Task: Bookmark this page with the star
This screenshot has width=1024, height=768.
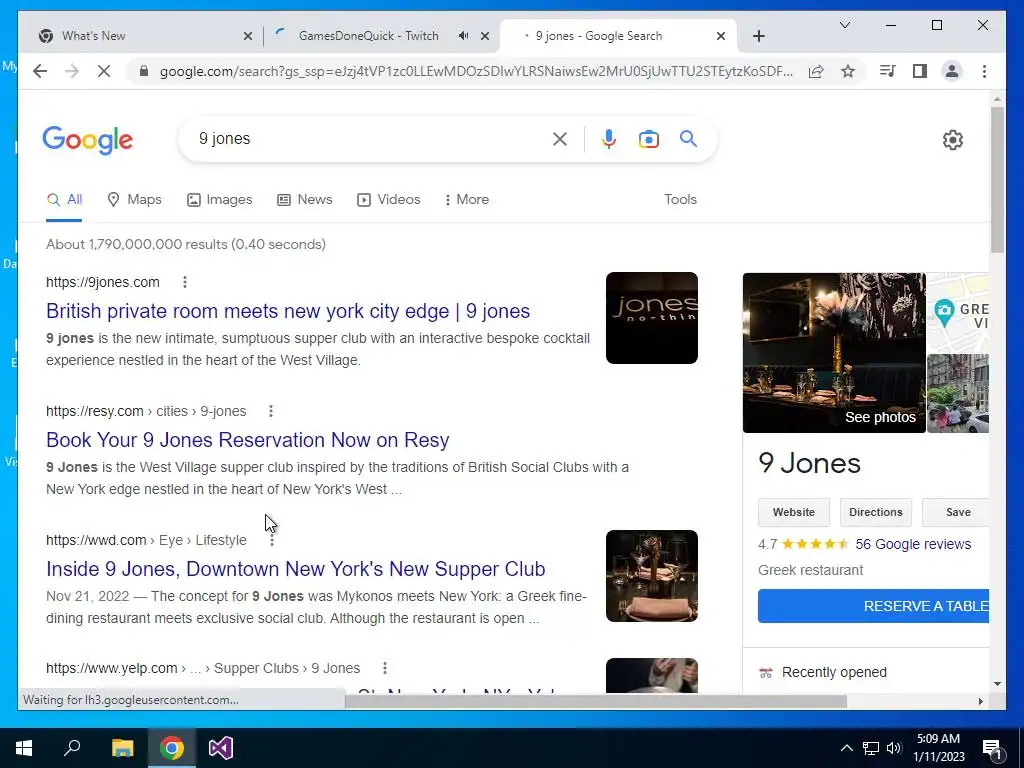Action: pos(848,71)
